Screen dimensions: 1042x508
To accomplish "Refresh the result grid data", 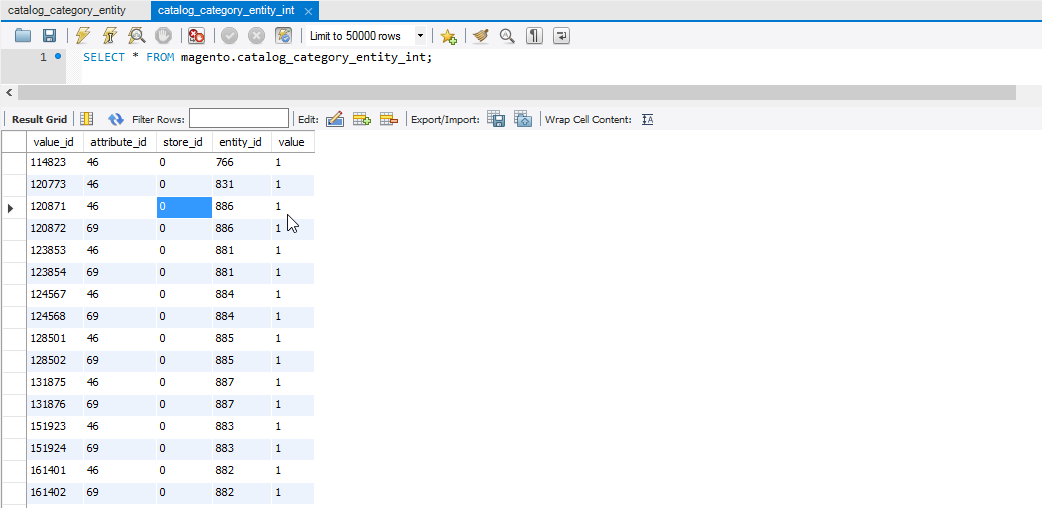I will [116, 119].
